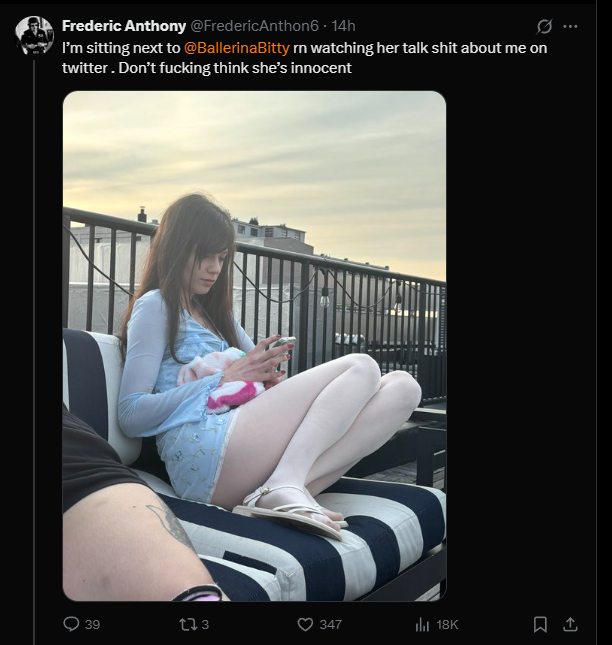The image size is (612, 645).
Task: Click the repost arrows icon
Action: 188,624
